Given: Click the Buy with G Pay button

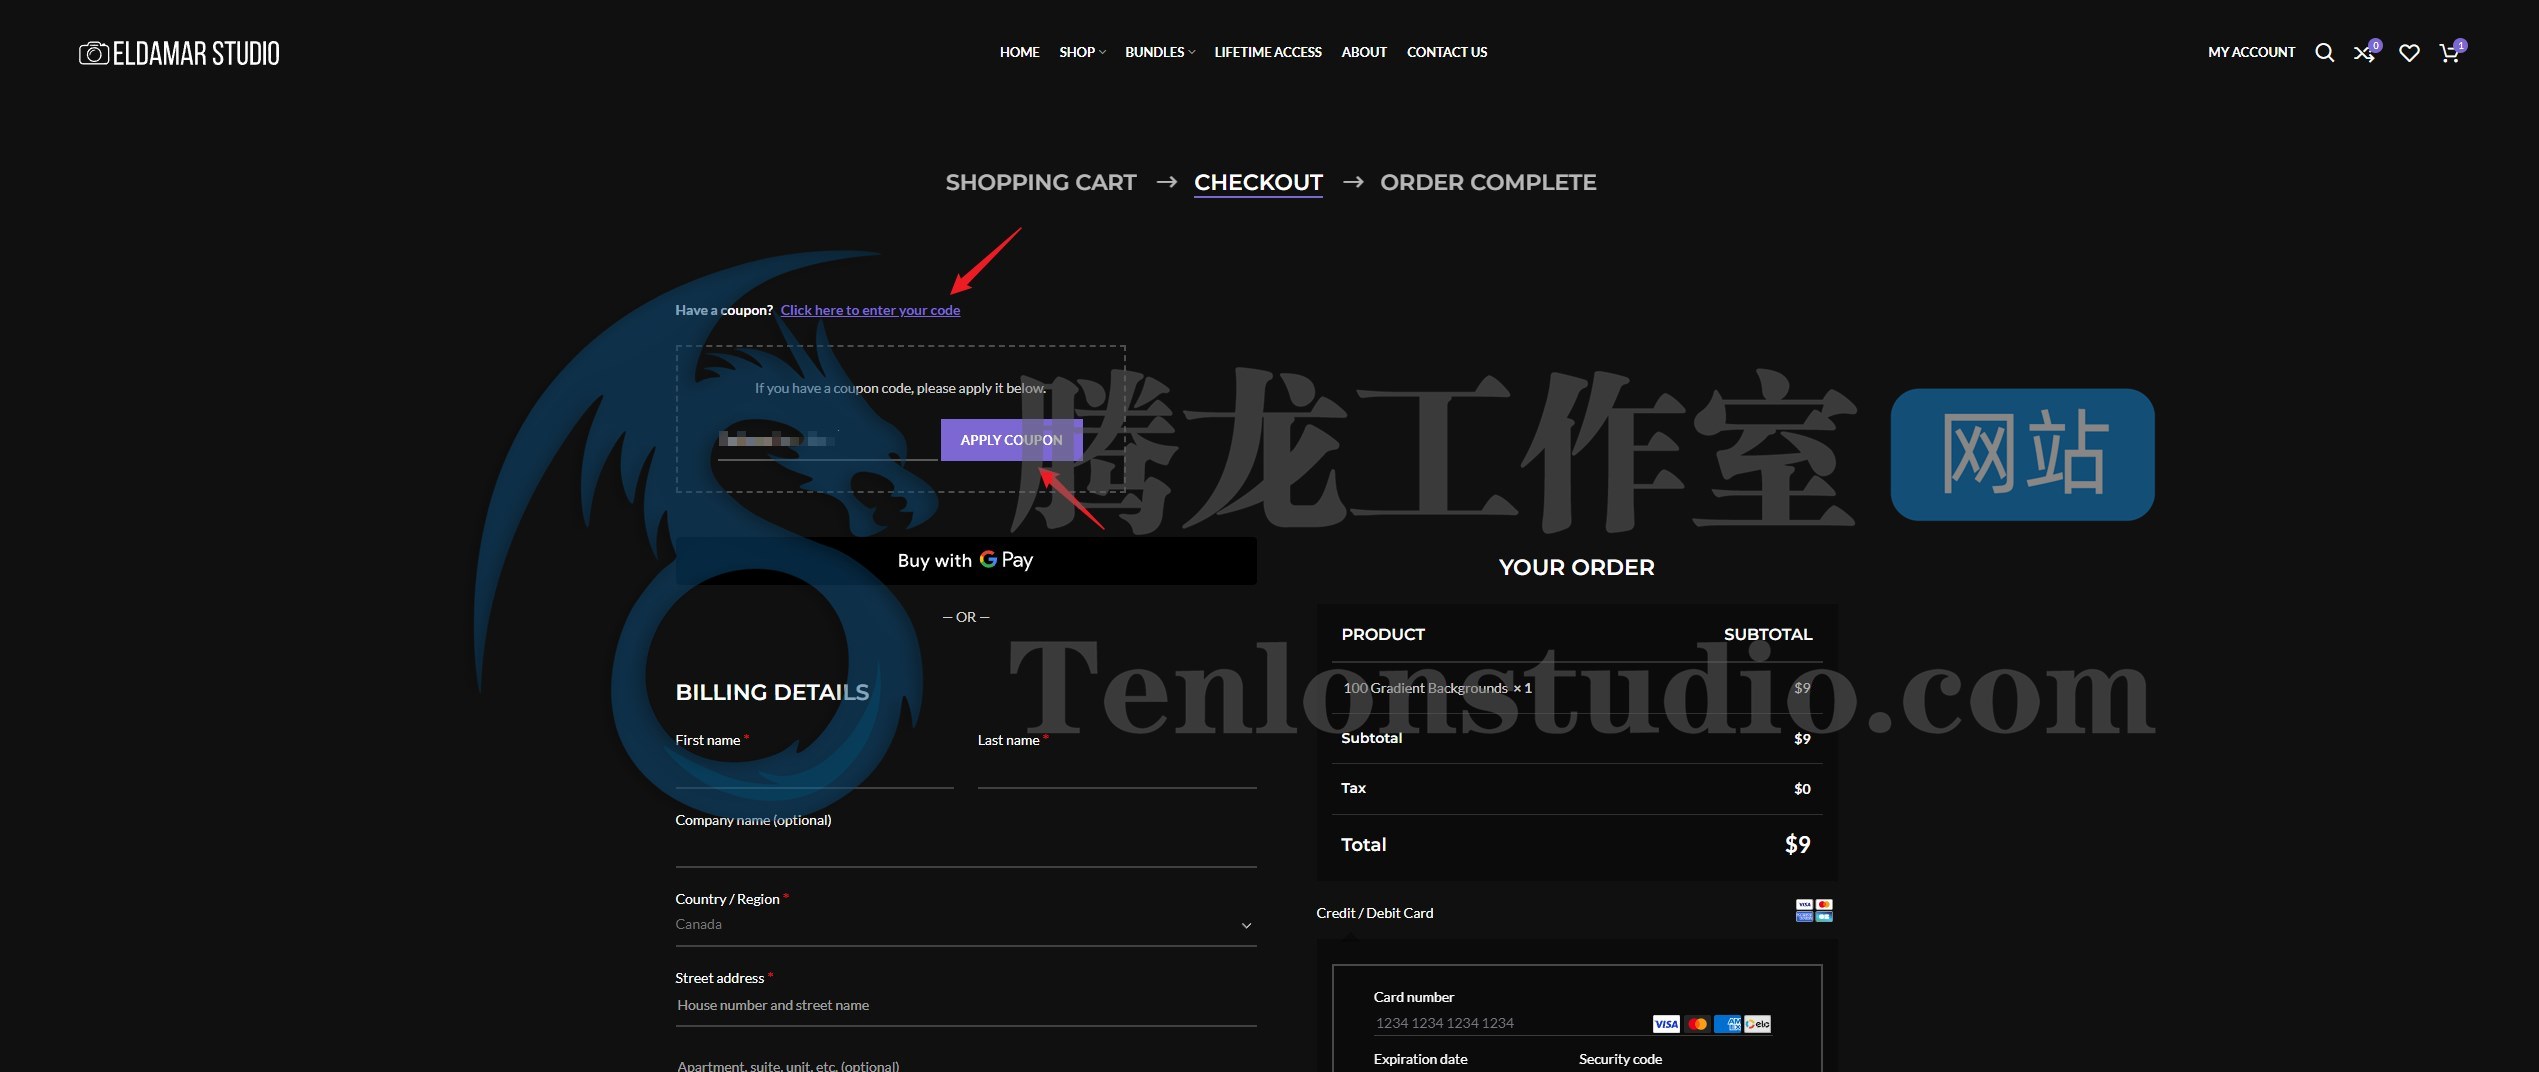Looking at the screenshot, I should tap(965, 560).
